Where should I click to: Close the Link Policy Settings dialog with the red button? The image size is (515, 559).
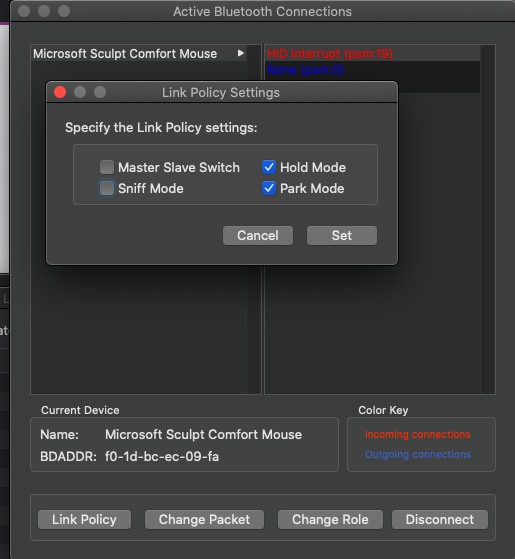pos(60,92)
